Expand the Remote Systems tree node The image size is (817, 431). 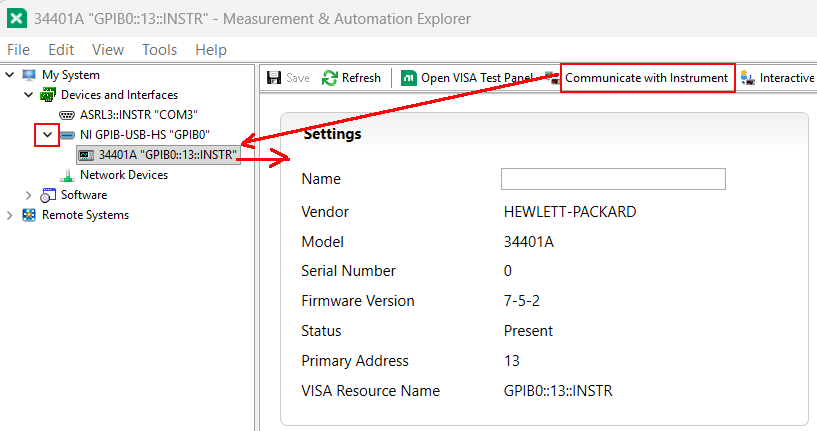9,215
